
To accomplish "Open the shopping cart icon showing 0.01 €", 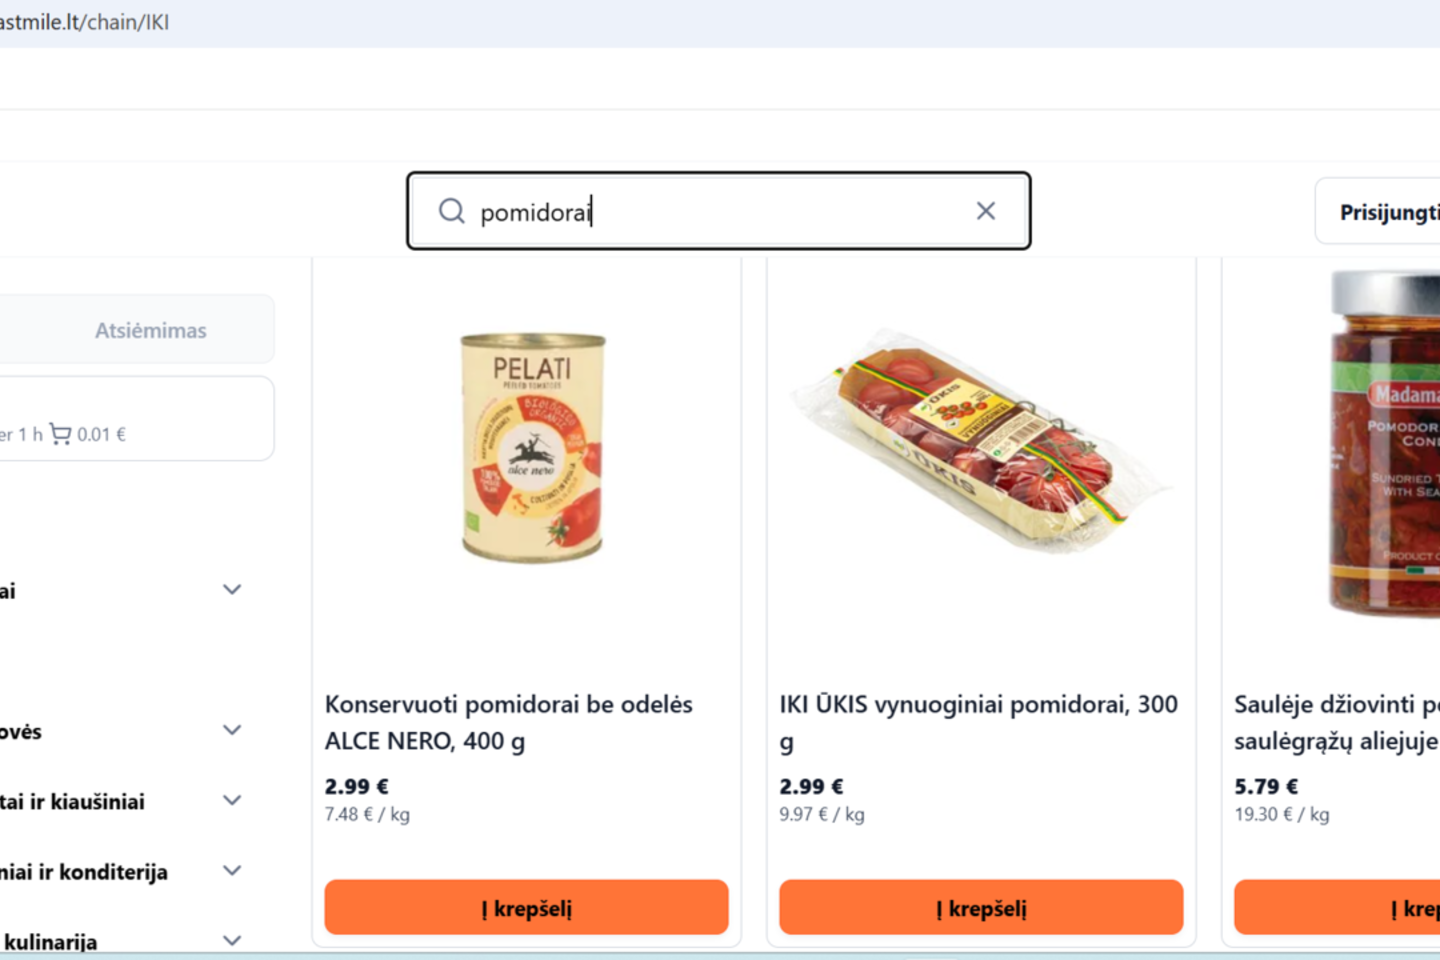I will [x=61, y=434].
